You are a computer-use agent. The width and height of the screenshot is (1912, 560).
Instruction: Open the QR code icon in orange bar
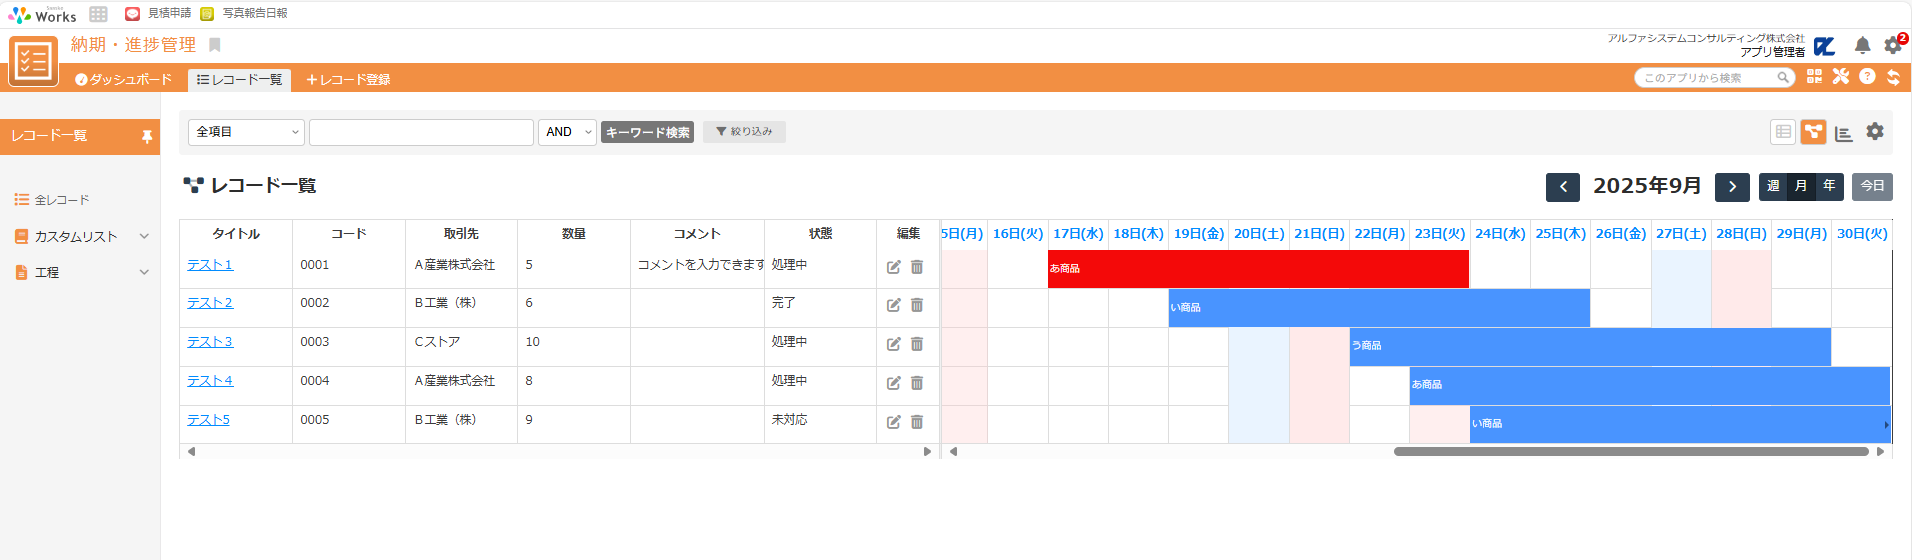click(x=1814, y=77)
